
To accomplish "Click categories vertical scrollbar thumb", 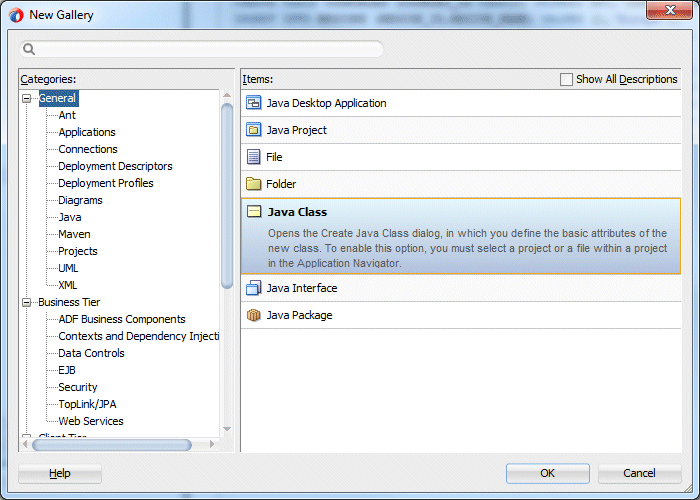I will coord(227,196).
